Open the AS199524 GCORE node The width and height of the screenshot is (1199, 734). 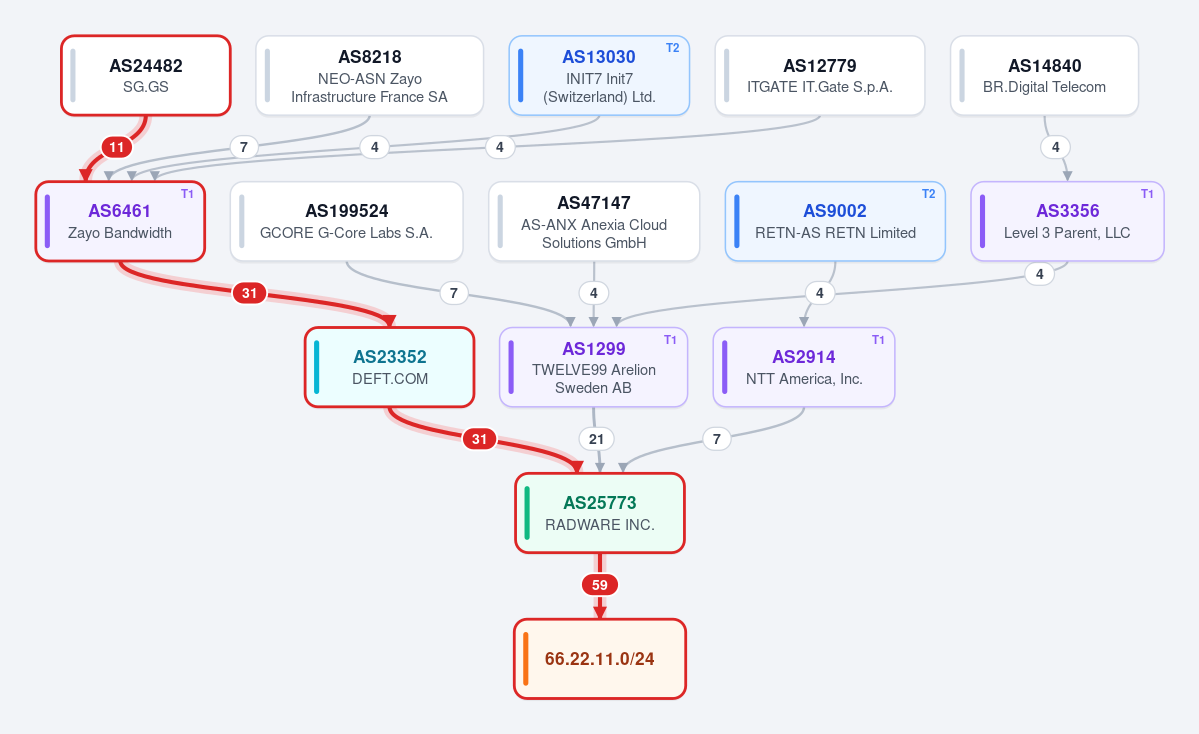tap(346, 222)
